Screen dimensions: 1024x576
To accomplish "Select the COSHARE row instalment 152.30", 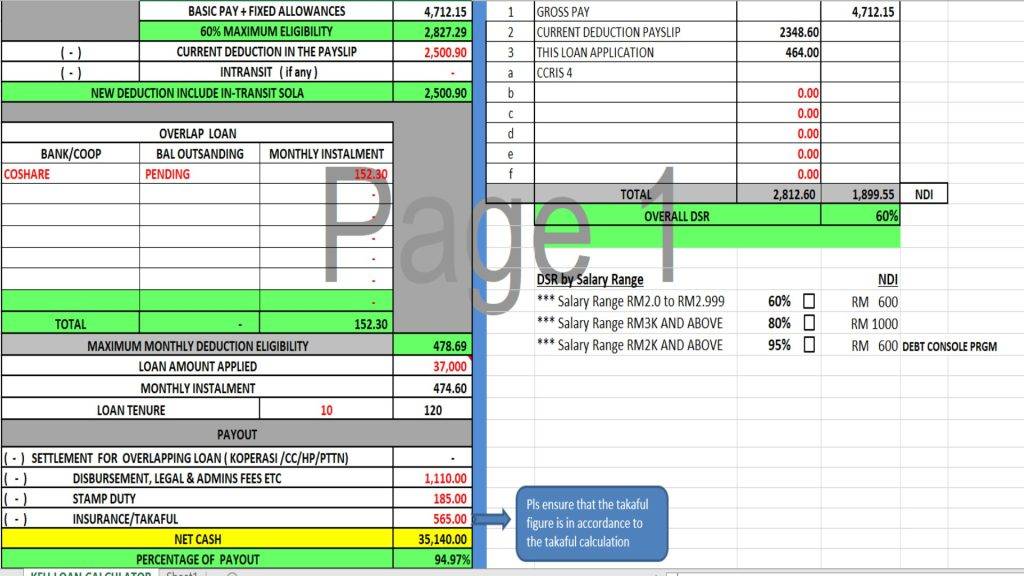I will (327, 174).
